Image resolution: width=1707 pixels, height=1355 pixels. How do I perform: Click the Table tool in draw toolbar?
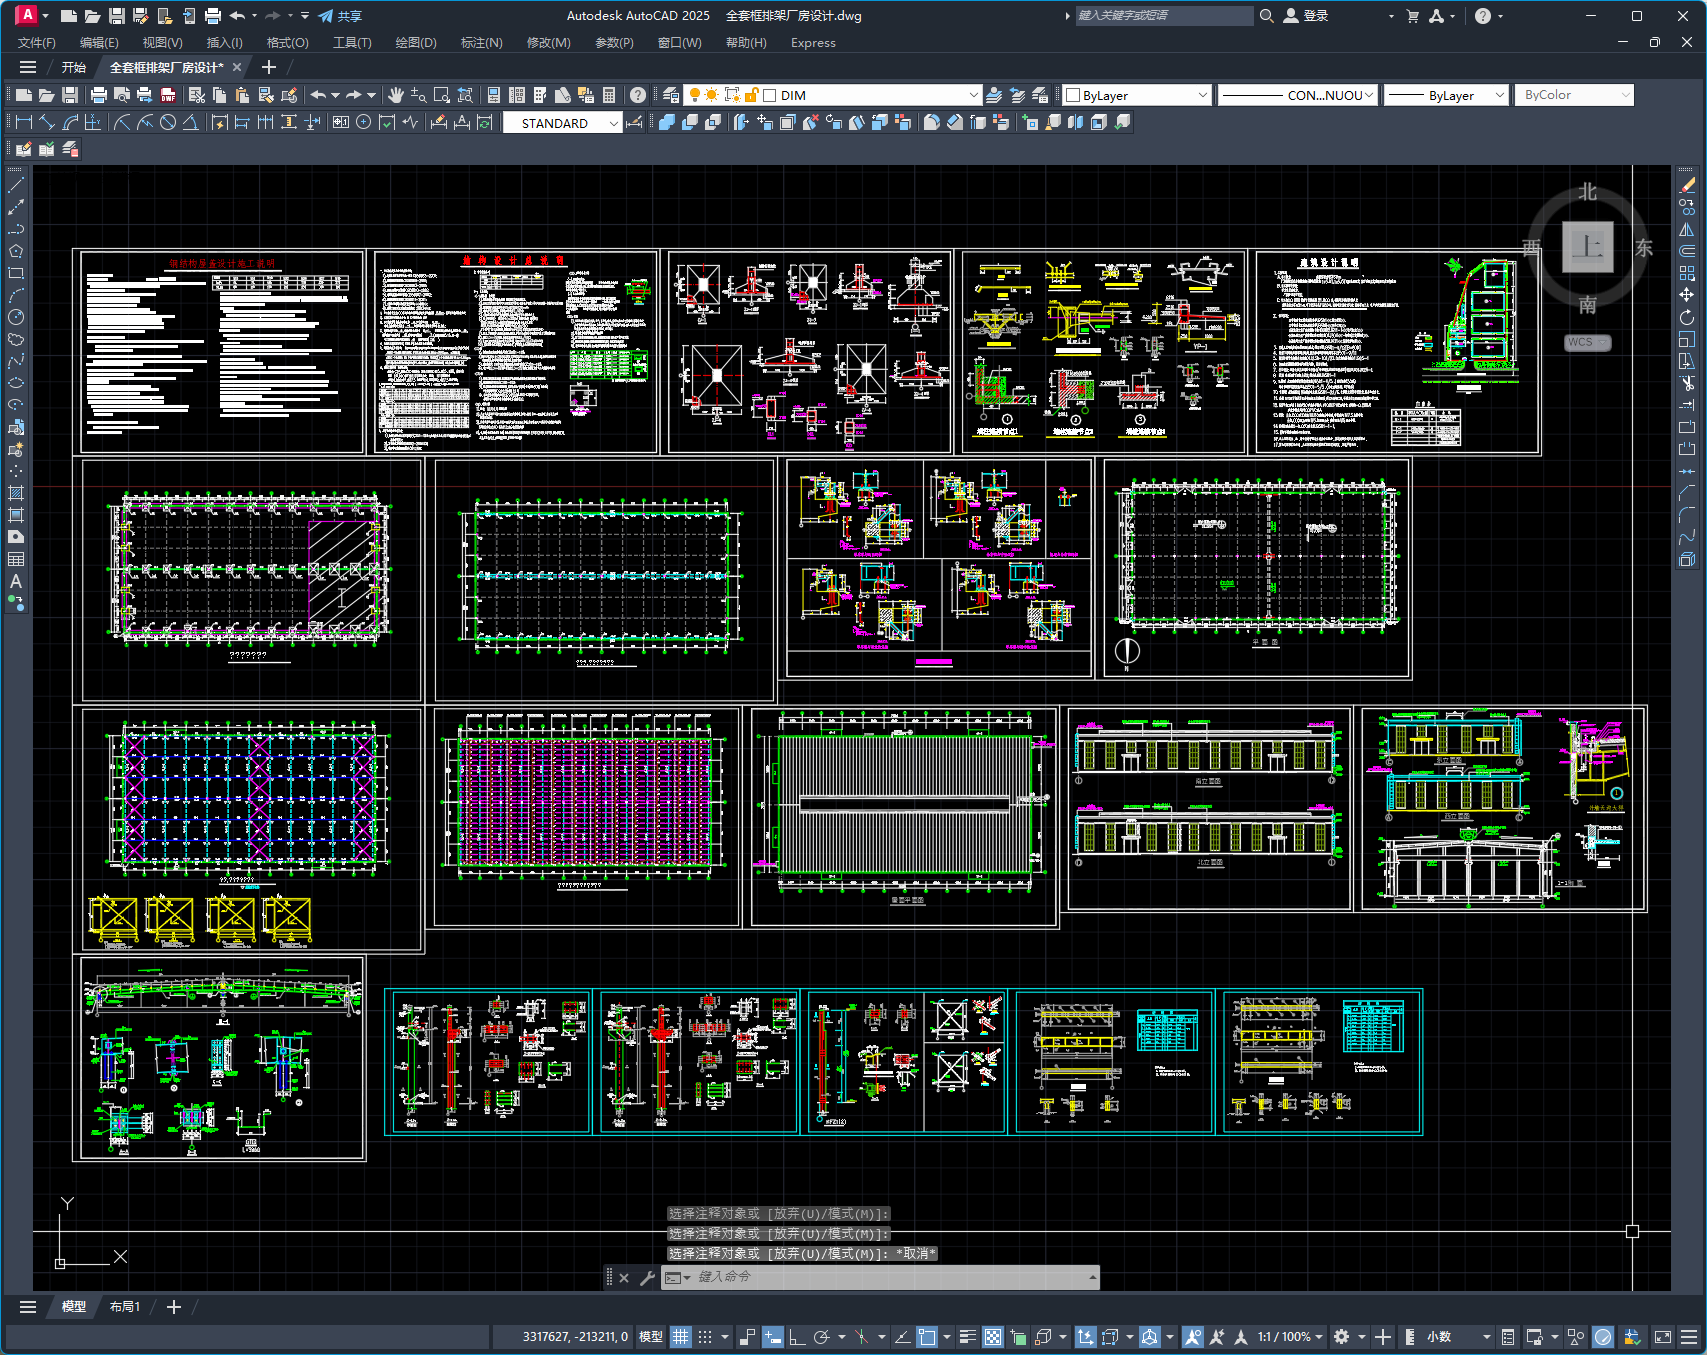[x=16, y=559]
